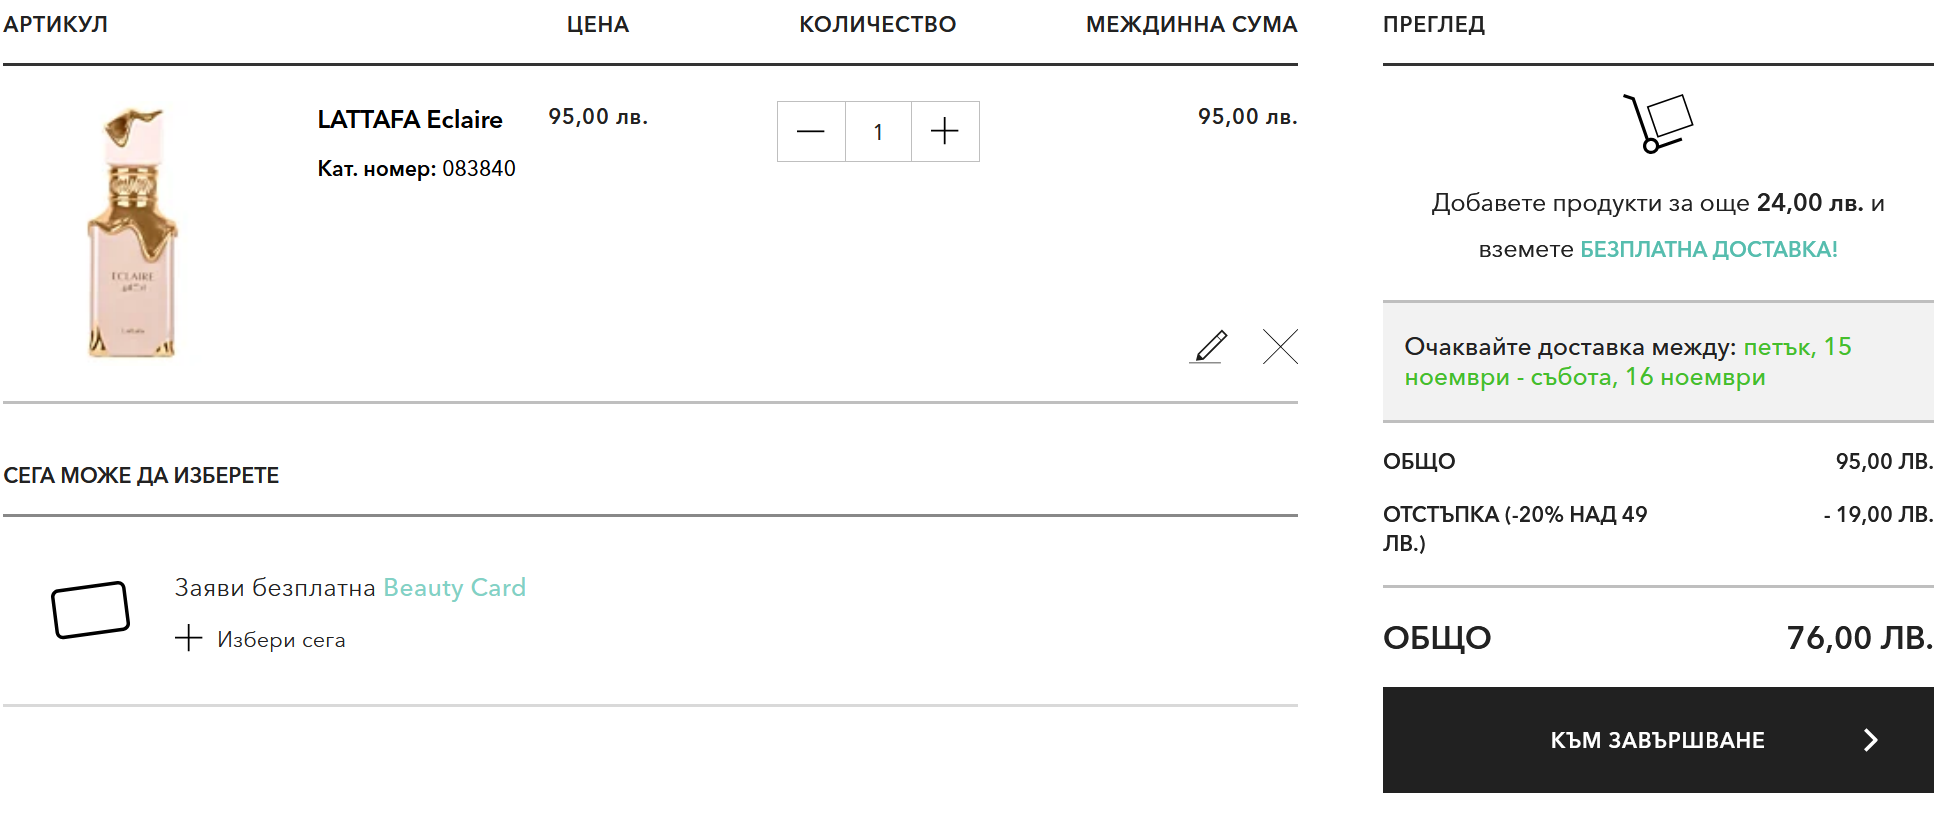Click the chevron arrow on the checkout button
The height and width of the screenshot is (823, 1958).
pos(1870,740)
